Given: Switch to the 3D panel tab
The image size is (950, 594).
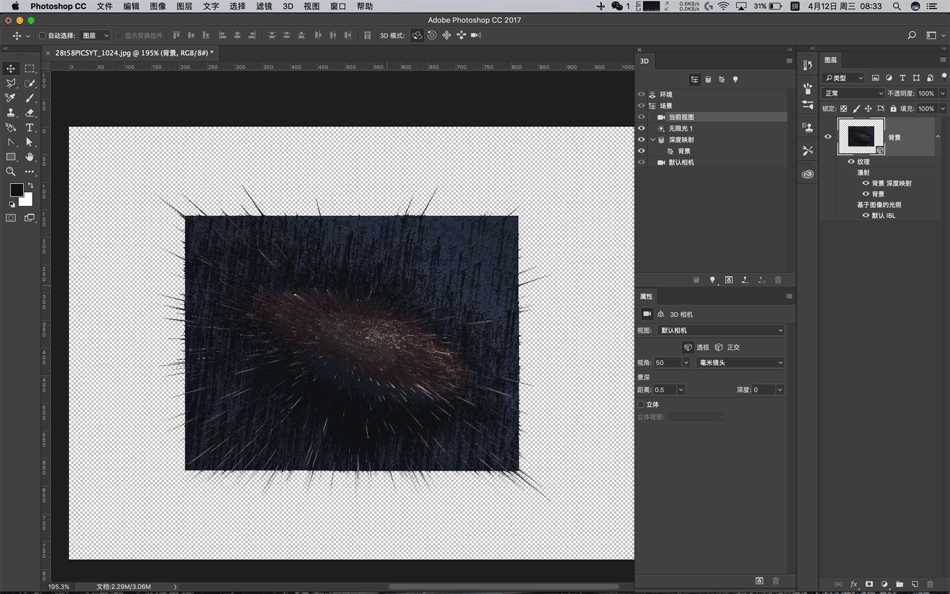Looking at the screenshot, I should pyautogui.click(x=646, y=61).
